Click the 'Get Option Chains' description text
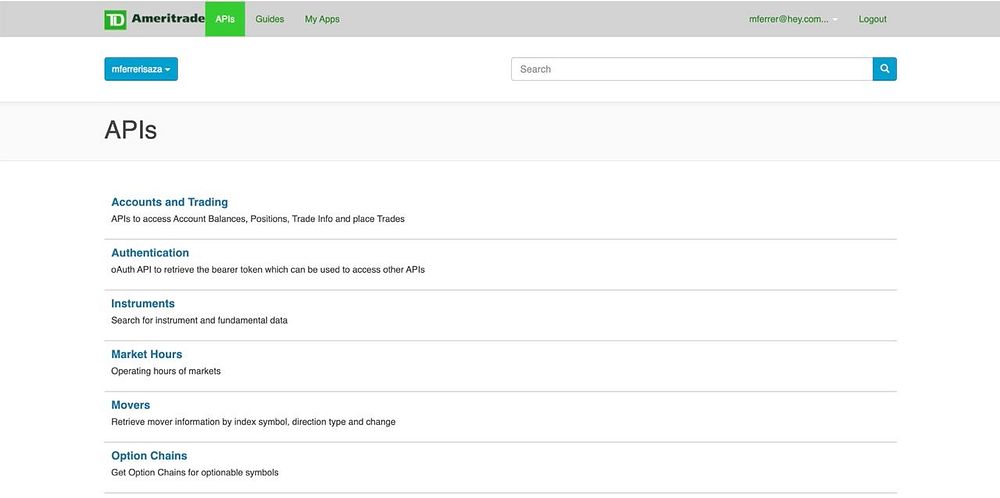Screen dimensions: 1000x498 (195, 473)
